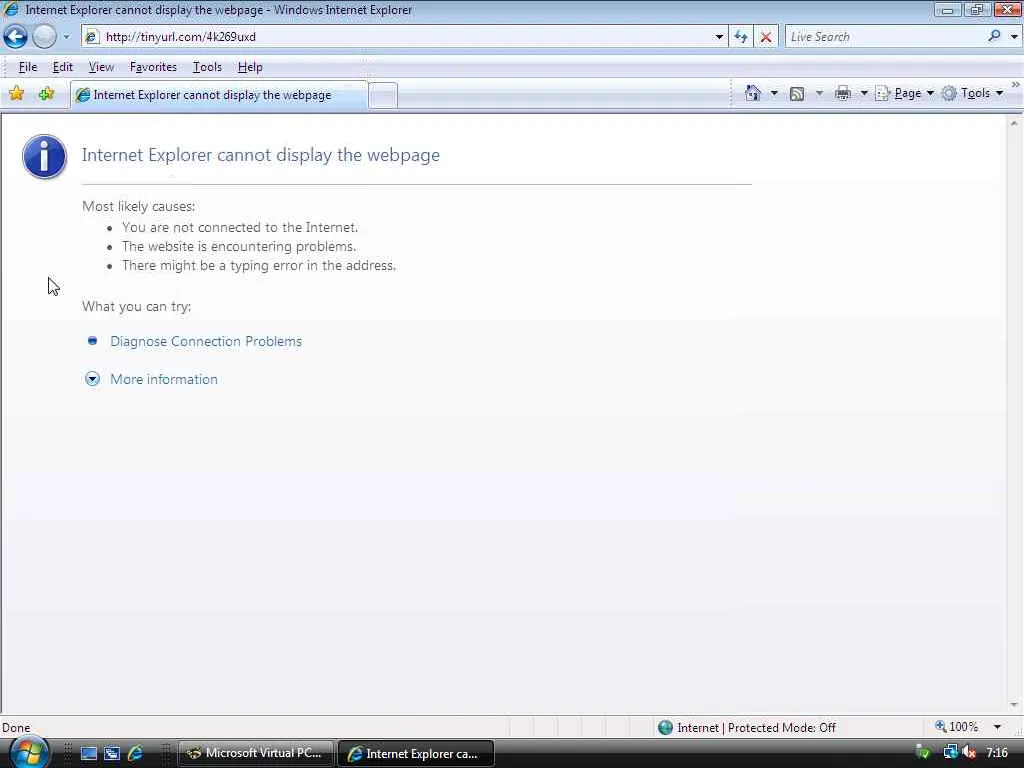Switch to Microsoft Virtual PC taskbar button

pyautogui.click(x=255, y=753)
